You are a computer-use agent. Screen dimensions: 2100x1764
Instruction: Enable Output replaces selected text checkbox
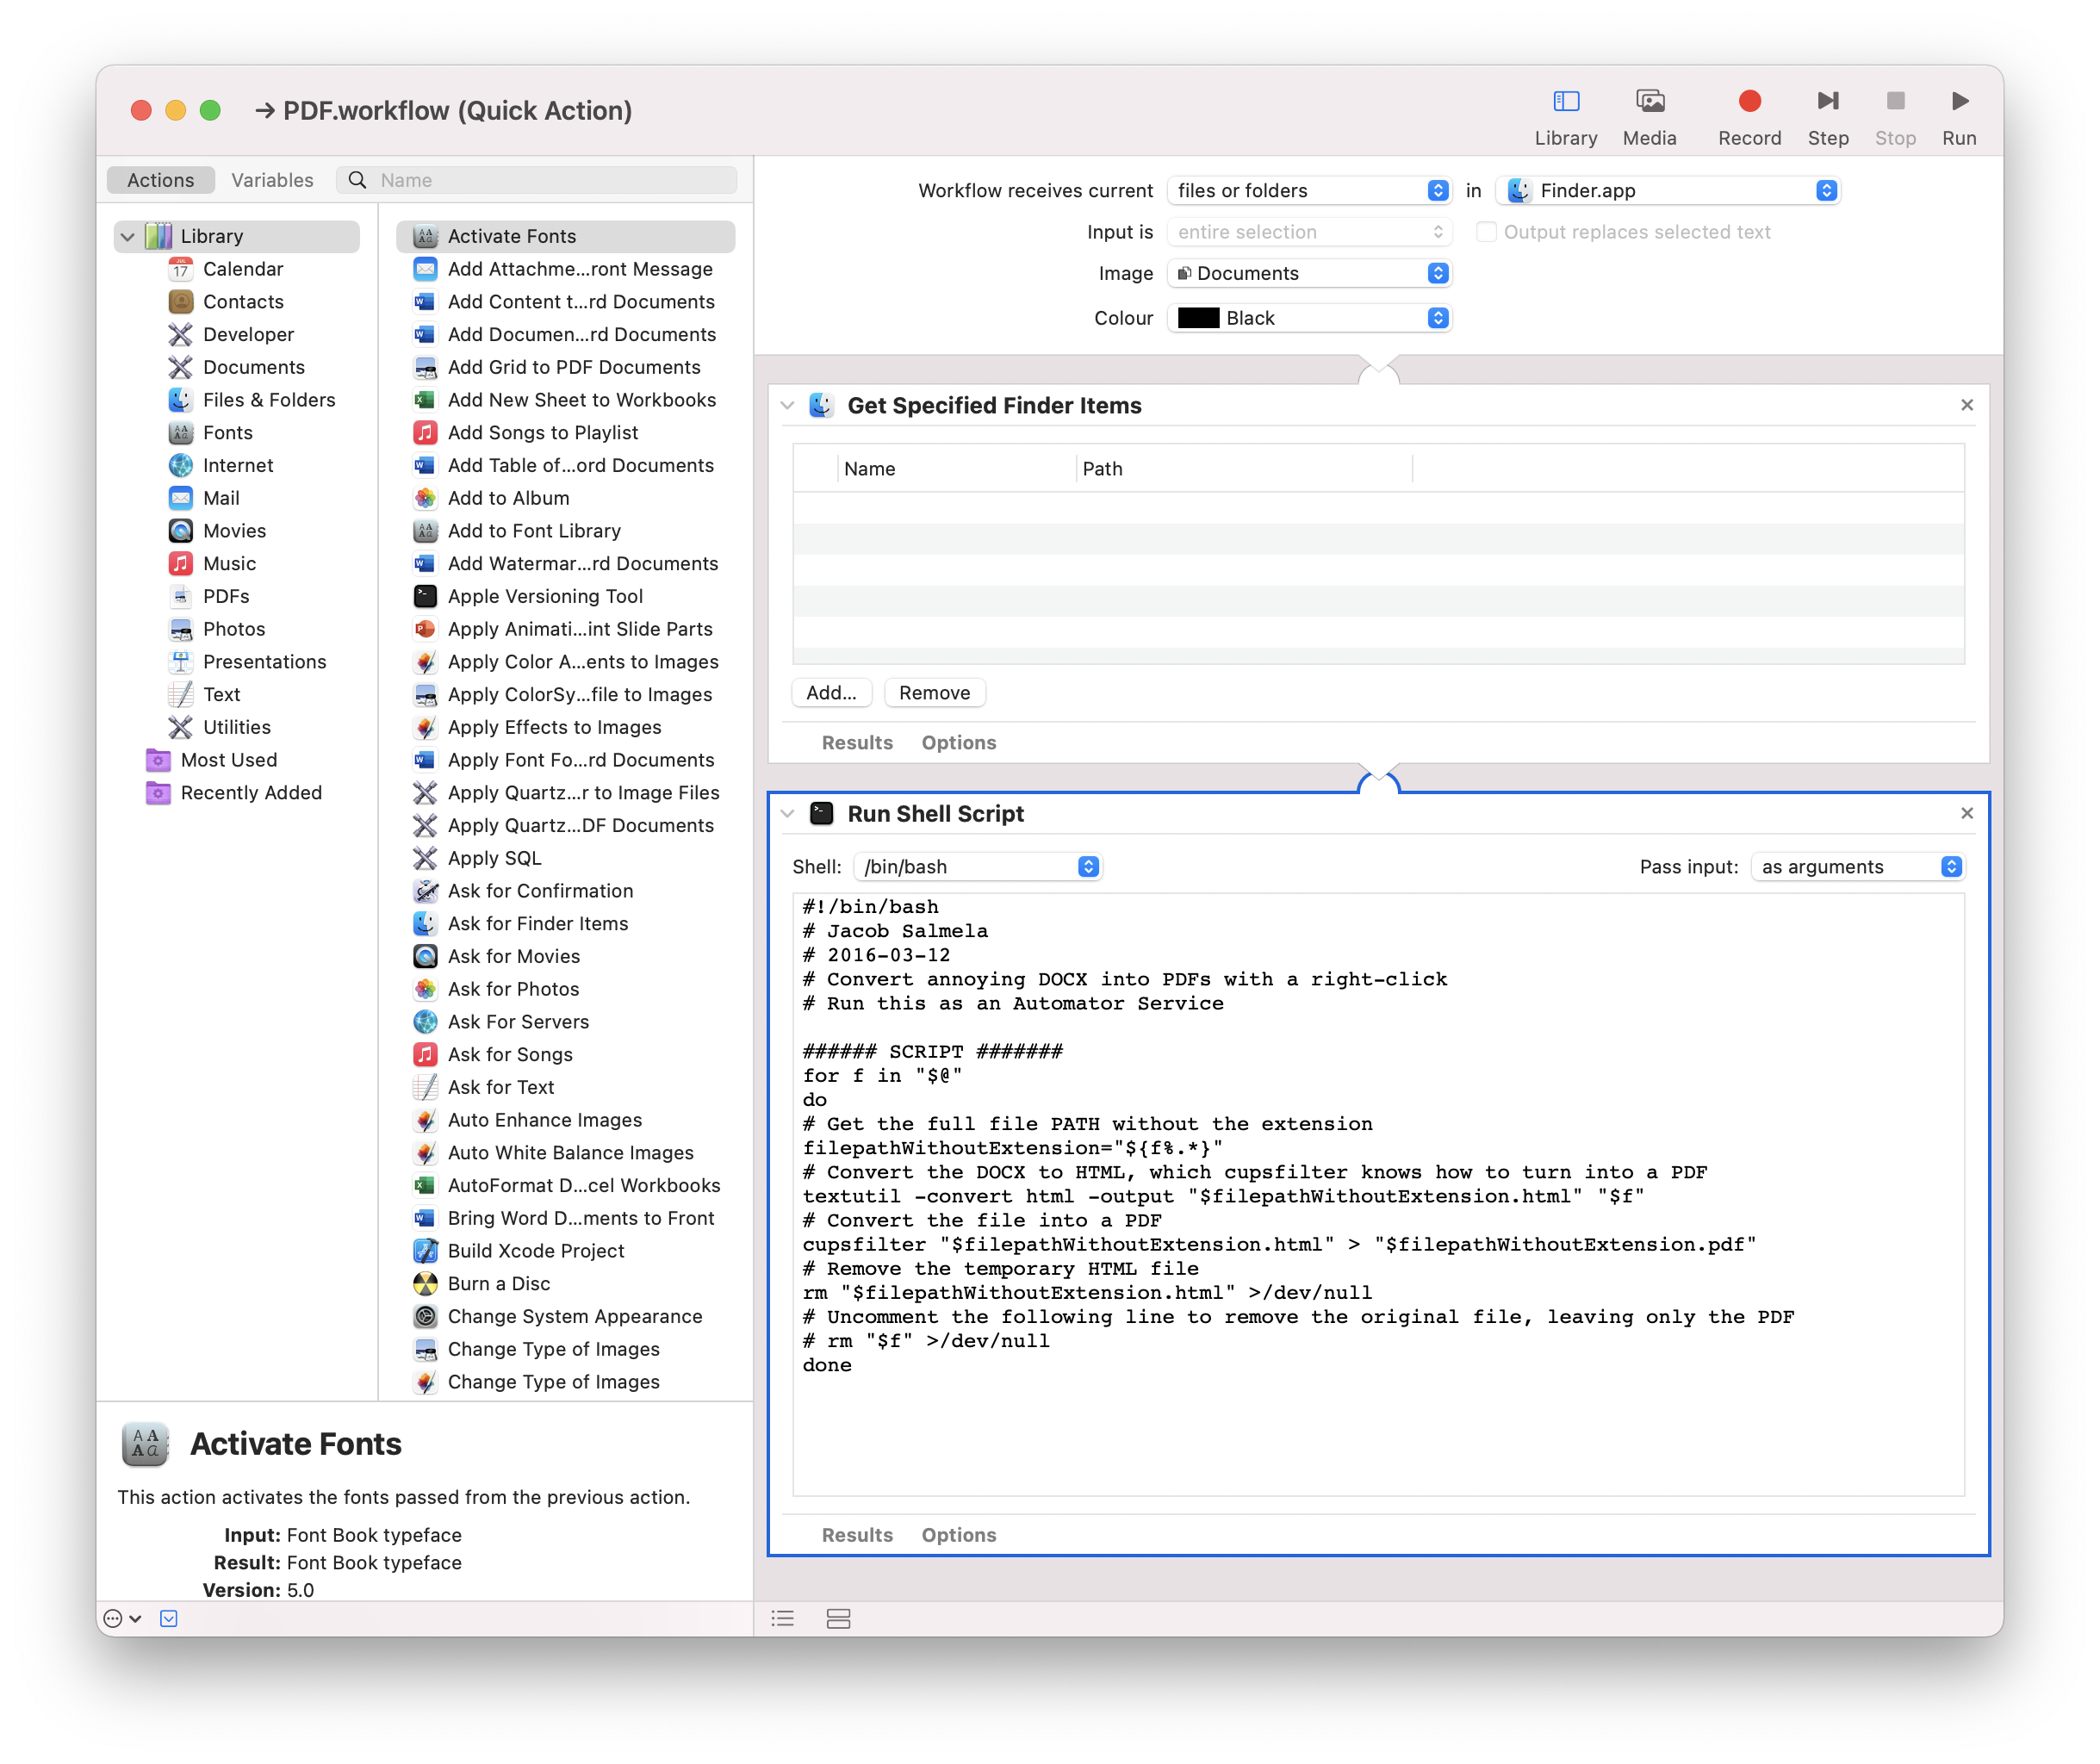point(1486,232)
